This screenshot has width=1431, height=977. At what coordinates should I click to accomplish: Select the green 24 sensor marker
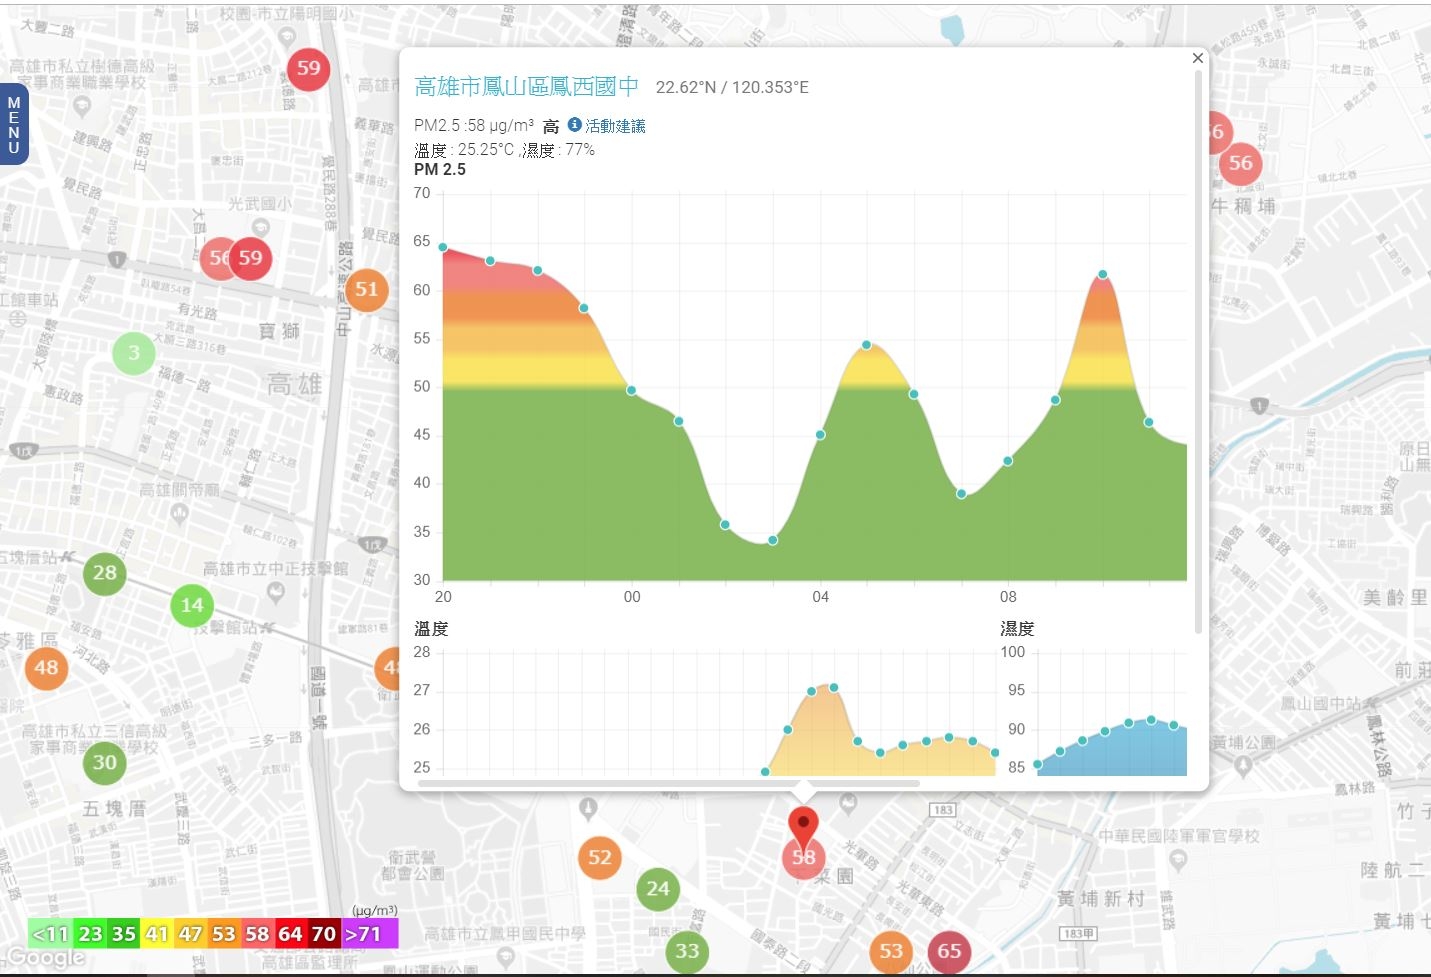(657, 889)
